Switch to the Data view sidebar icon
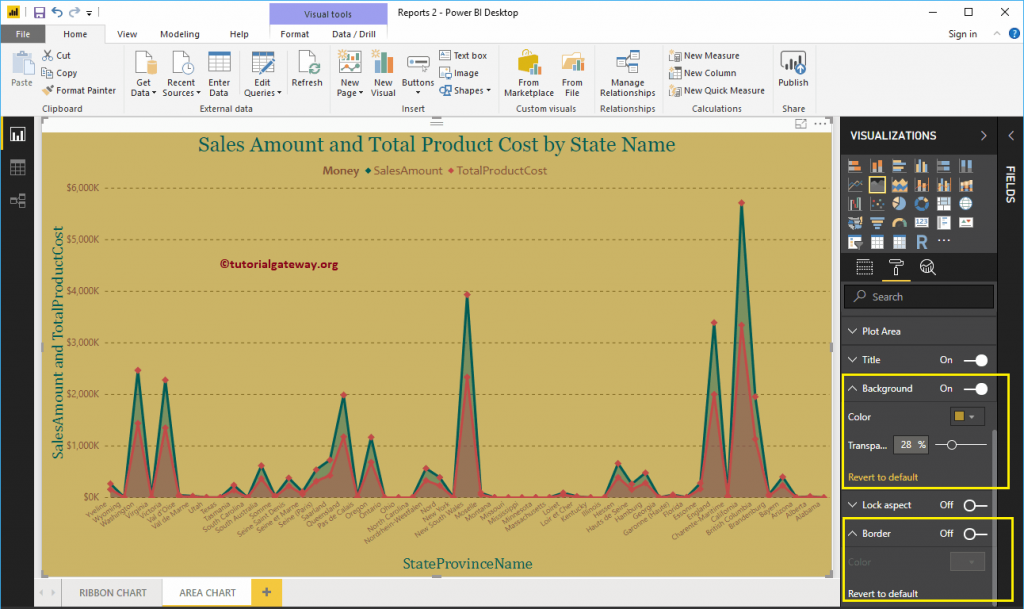Viewport: 1024px width, 609px height. pyautogui.click(x=17, y=166)
